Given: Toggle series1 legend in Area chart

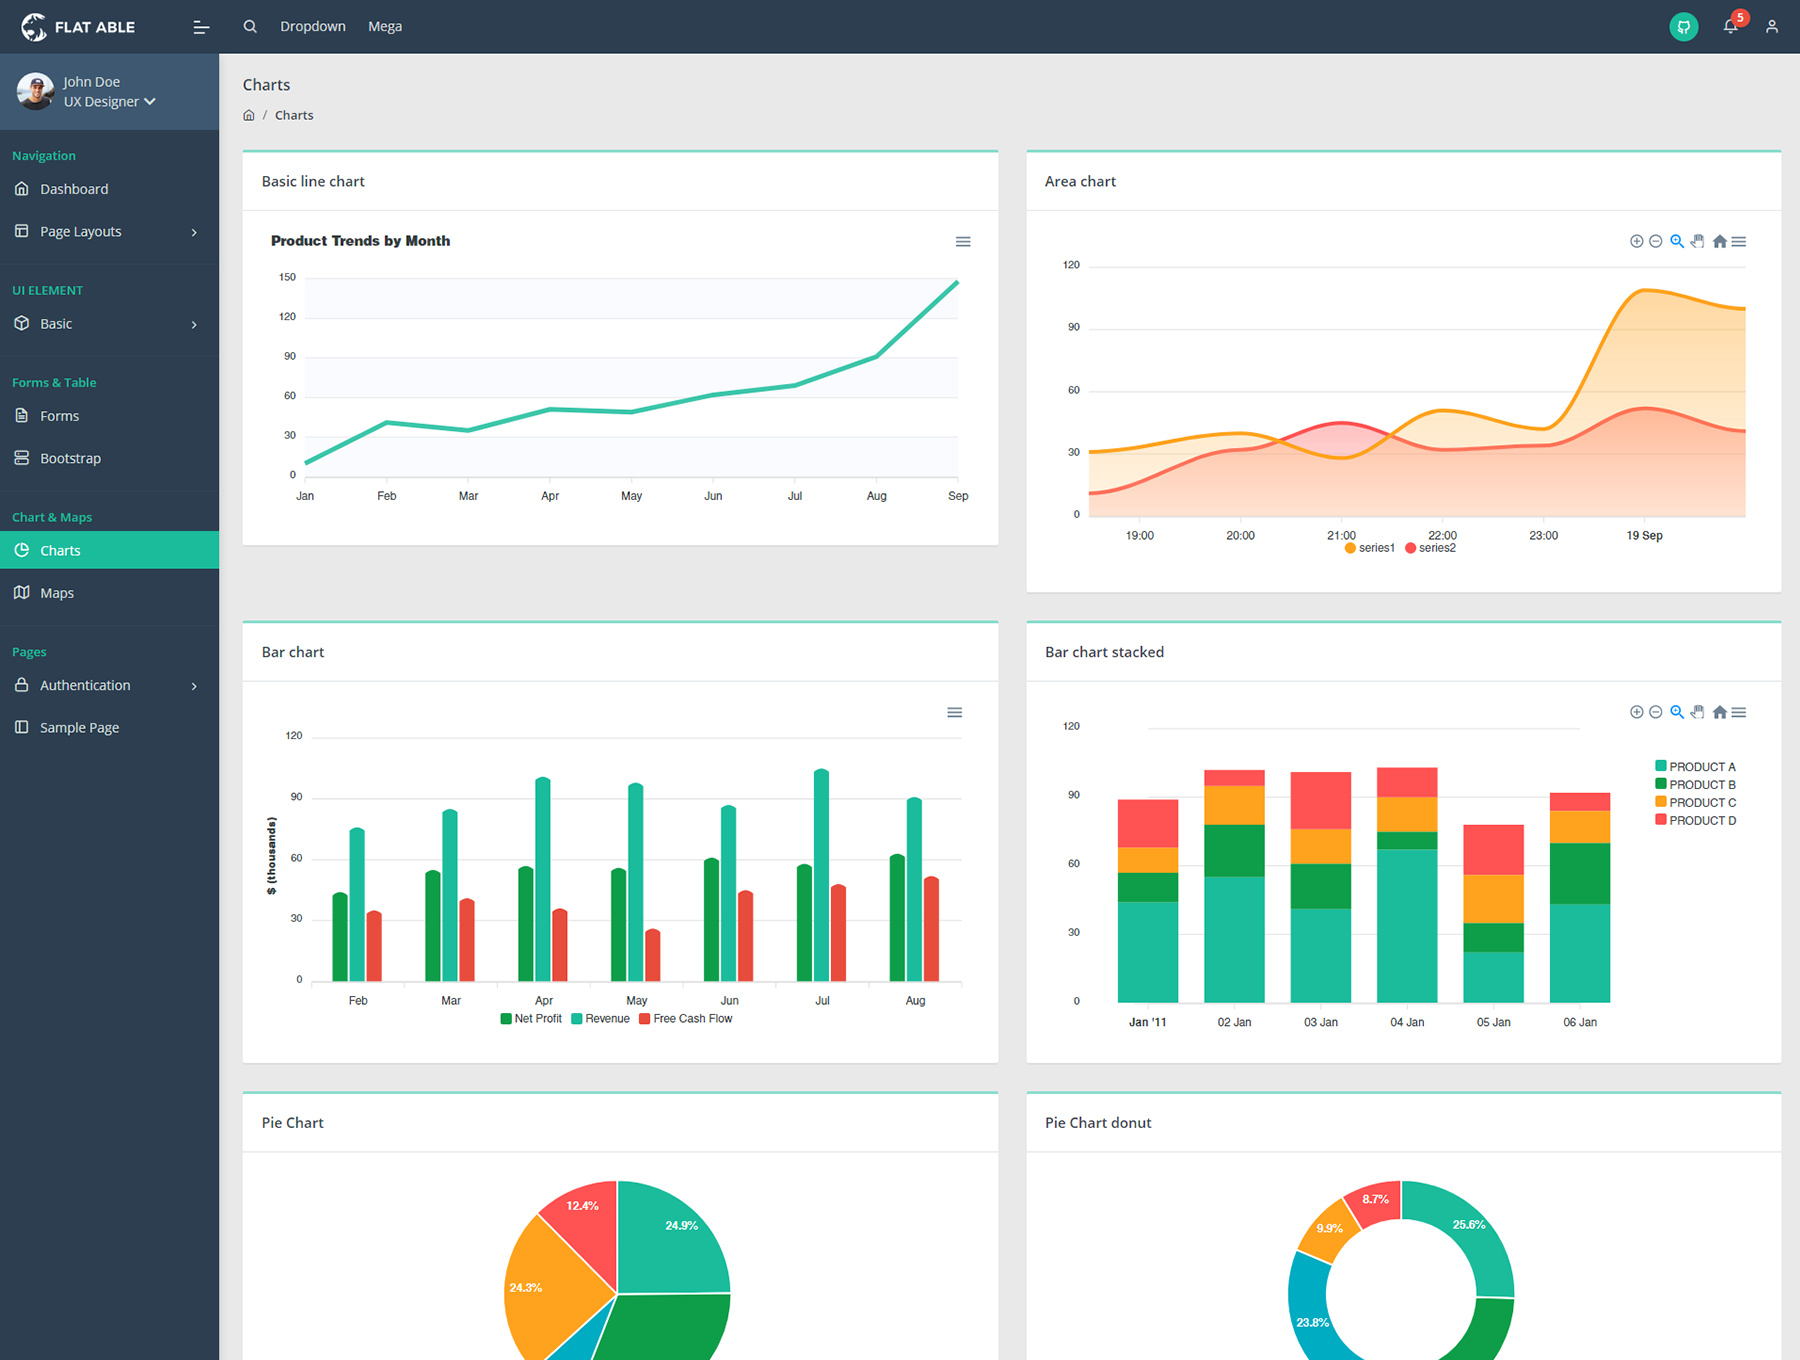Looking at the screenshot, I should (x=1370, y=548).
